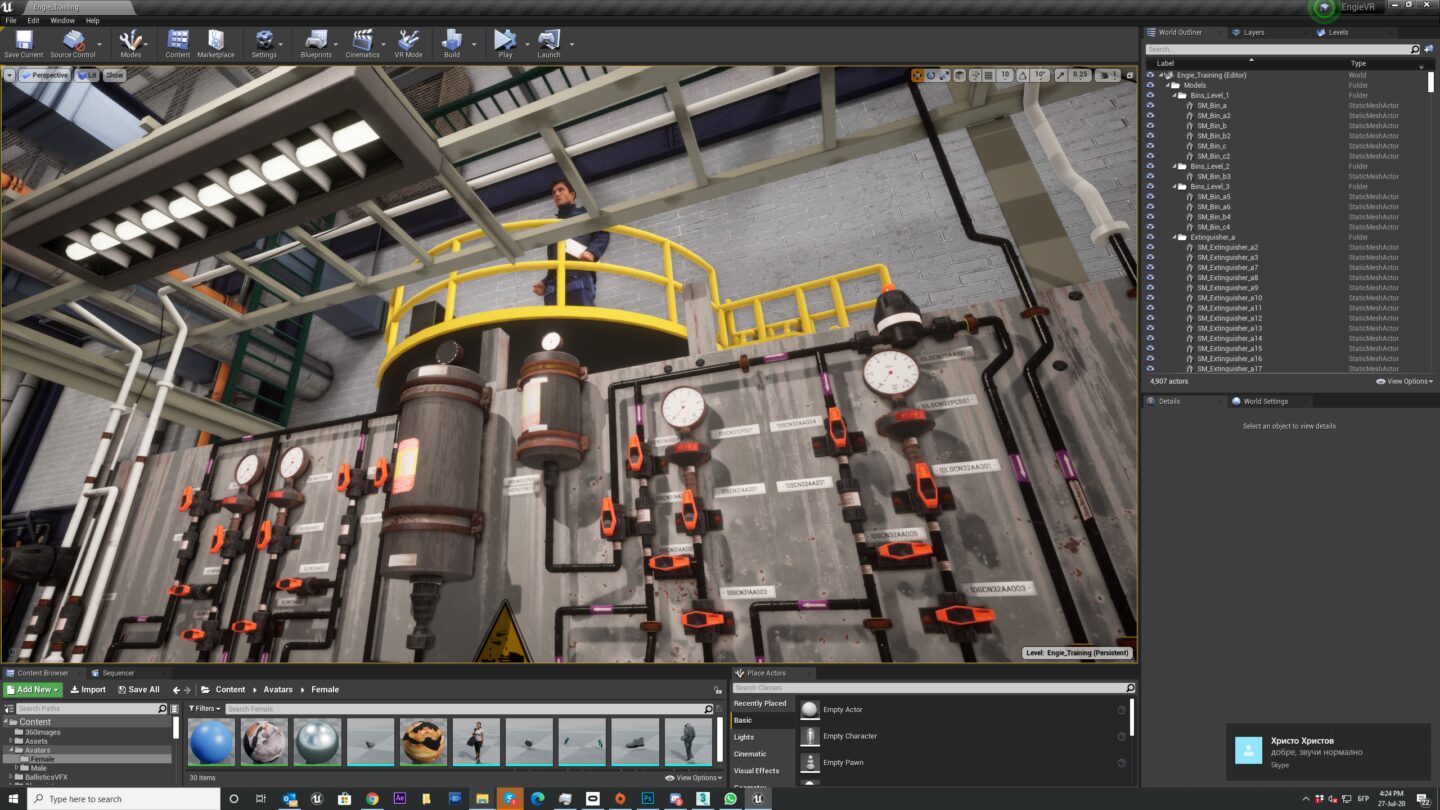Toggle scale snapping in the viewport
The image size is (1440, 810).
click(x=1060, y=75)
